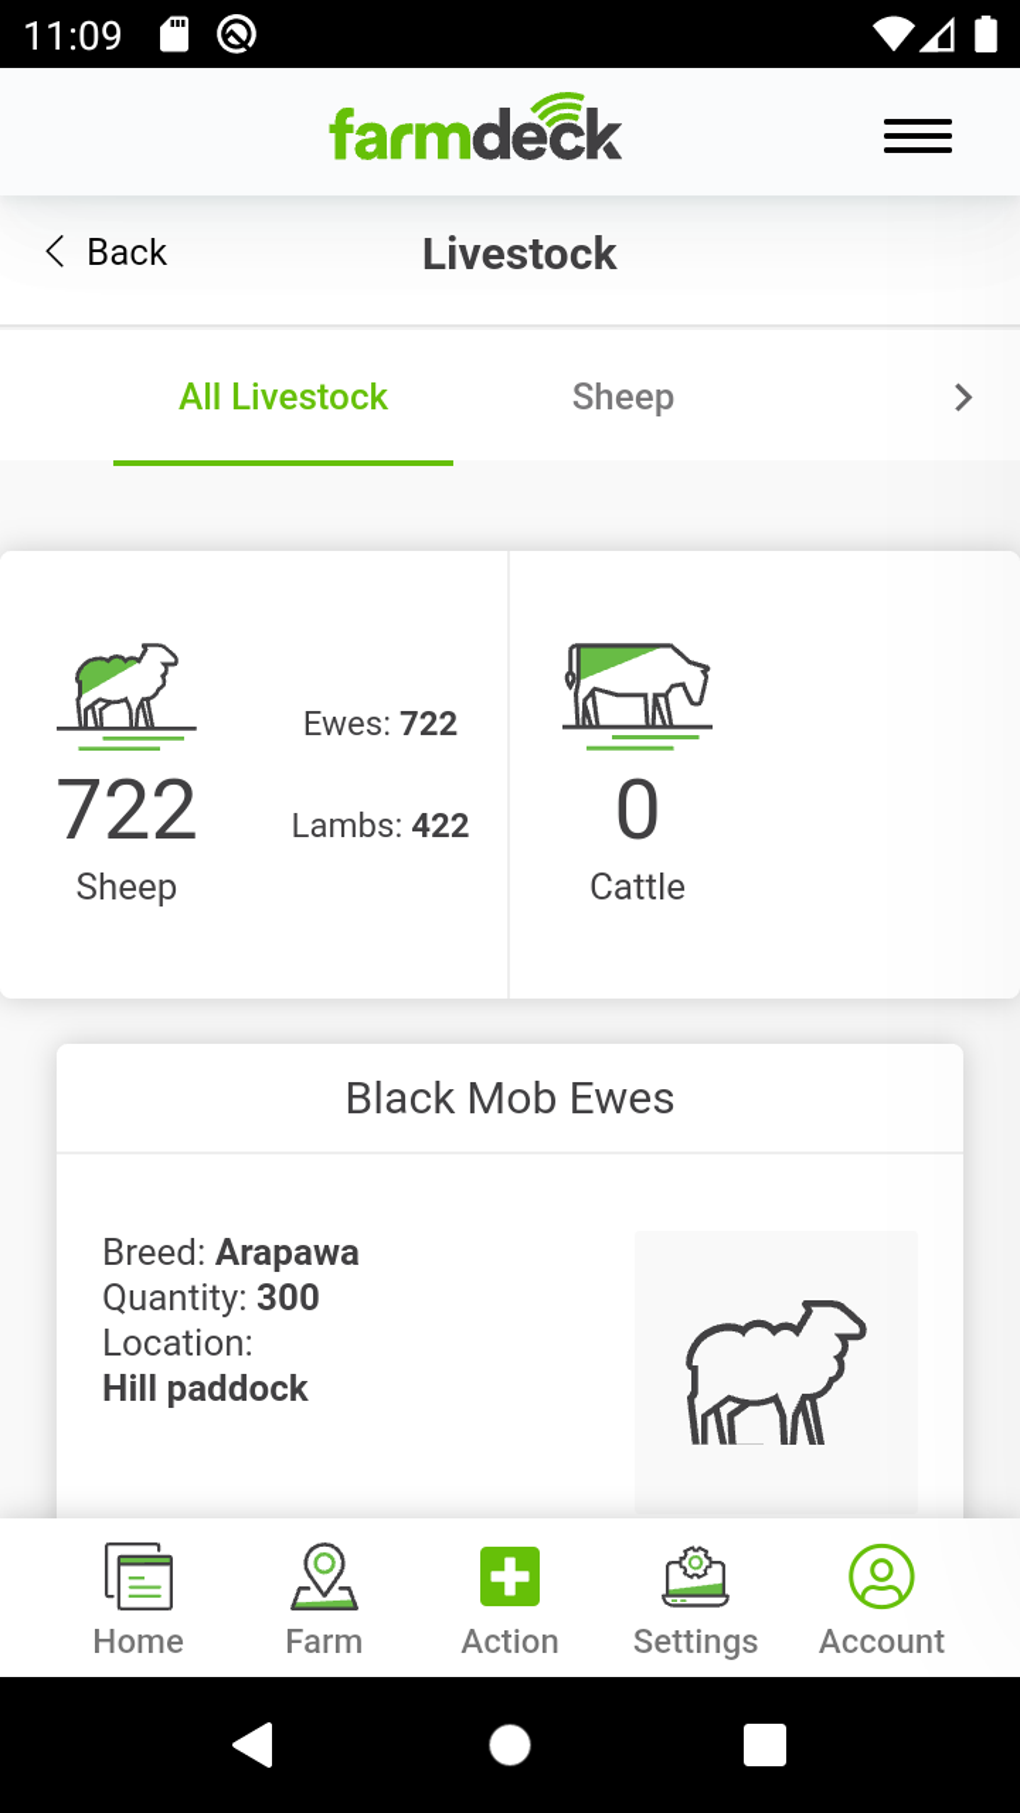Tap the Black Mob Ewes sheep thumbnail
Image resolution: width=1020 pixels, height=1813 pixels.
[775, 1371]
